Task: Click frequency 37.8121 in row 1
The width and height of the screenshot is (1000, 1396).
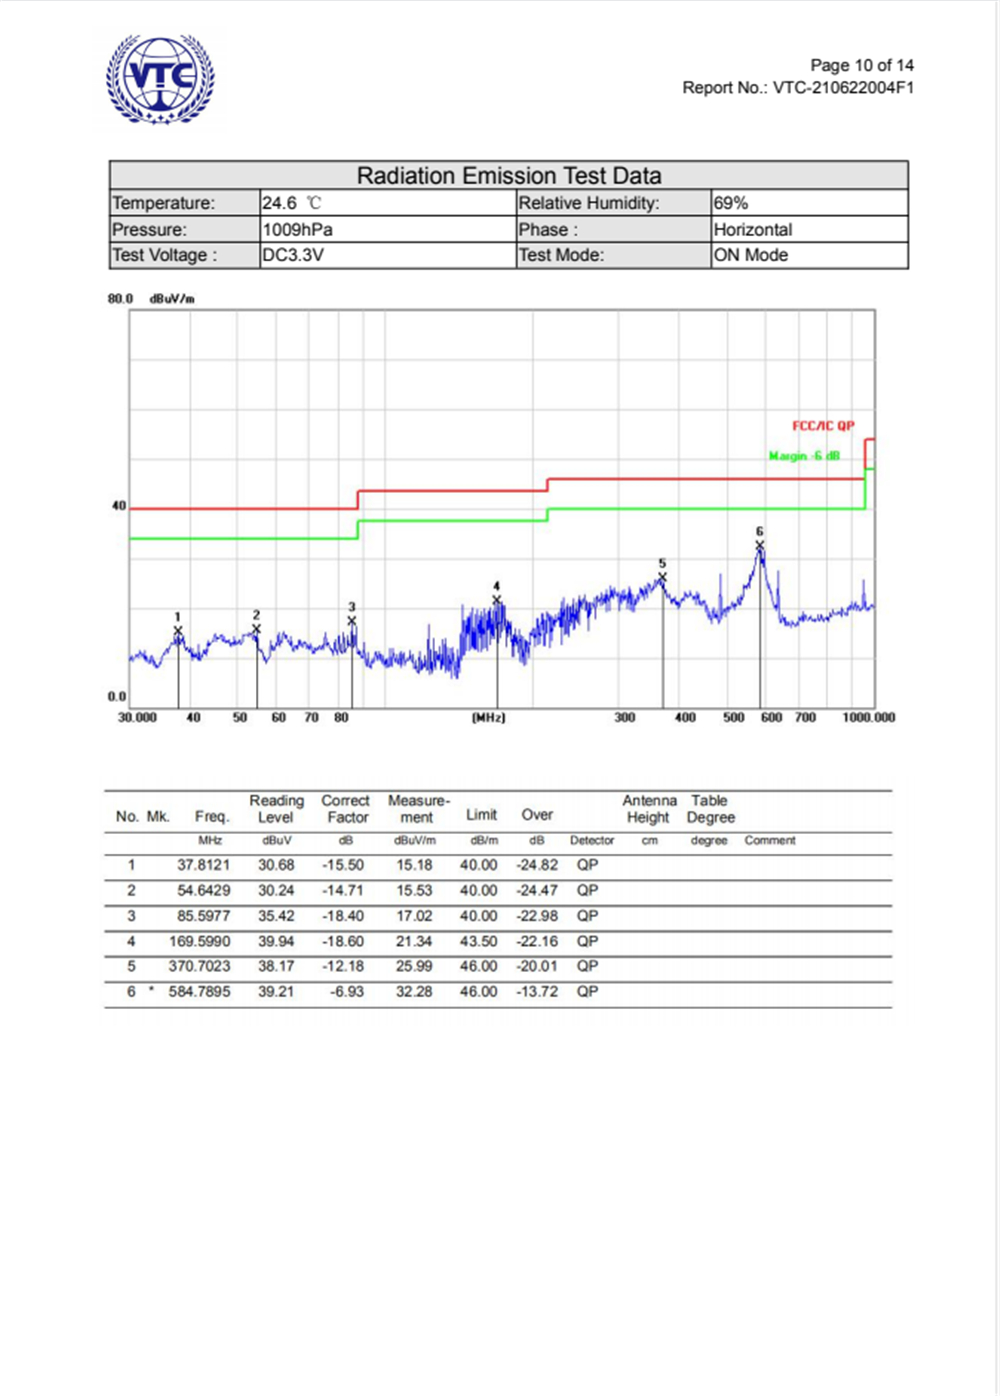Action: tap(203, 865)
